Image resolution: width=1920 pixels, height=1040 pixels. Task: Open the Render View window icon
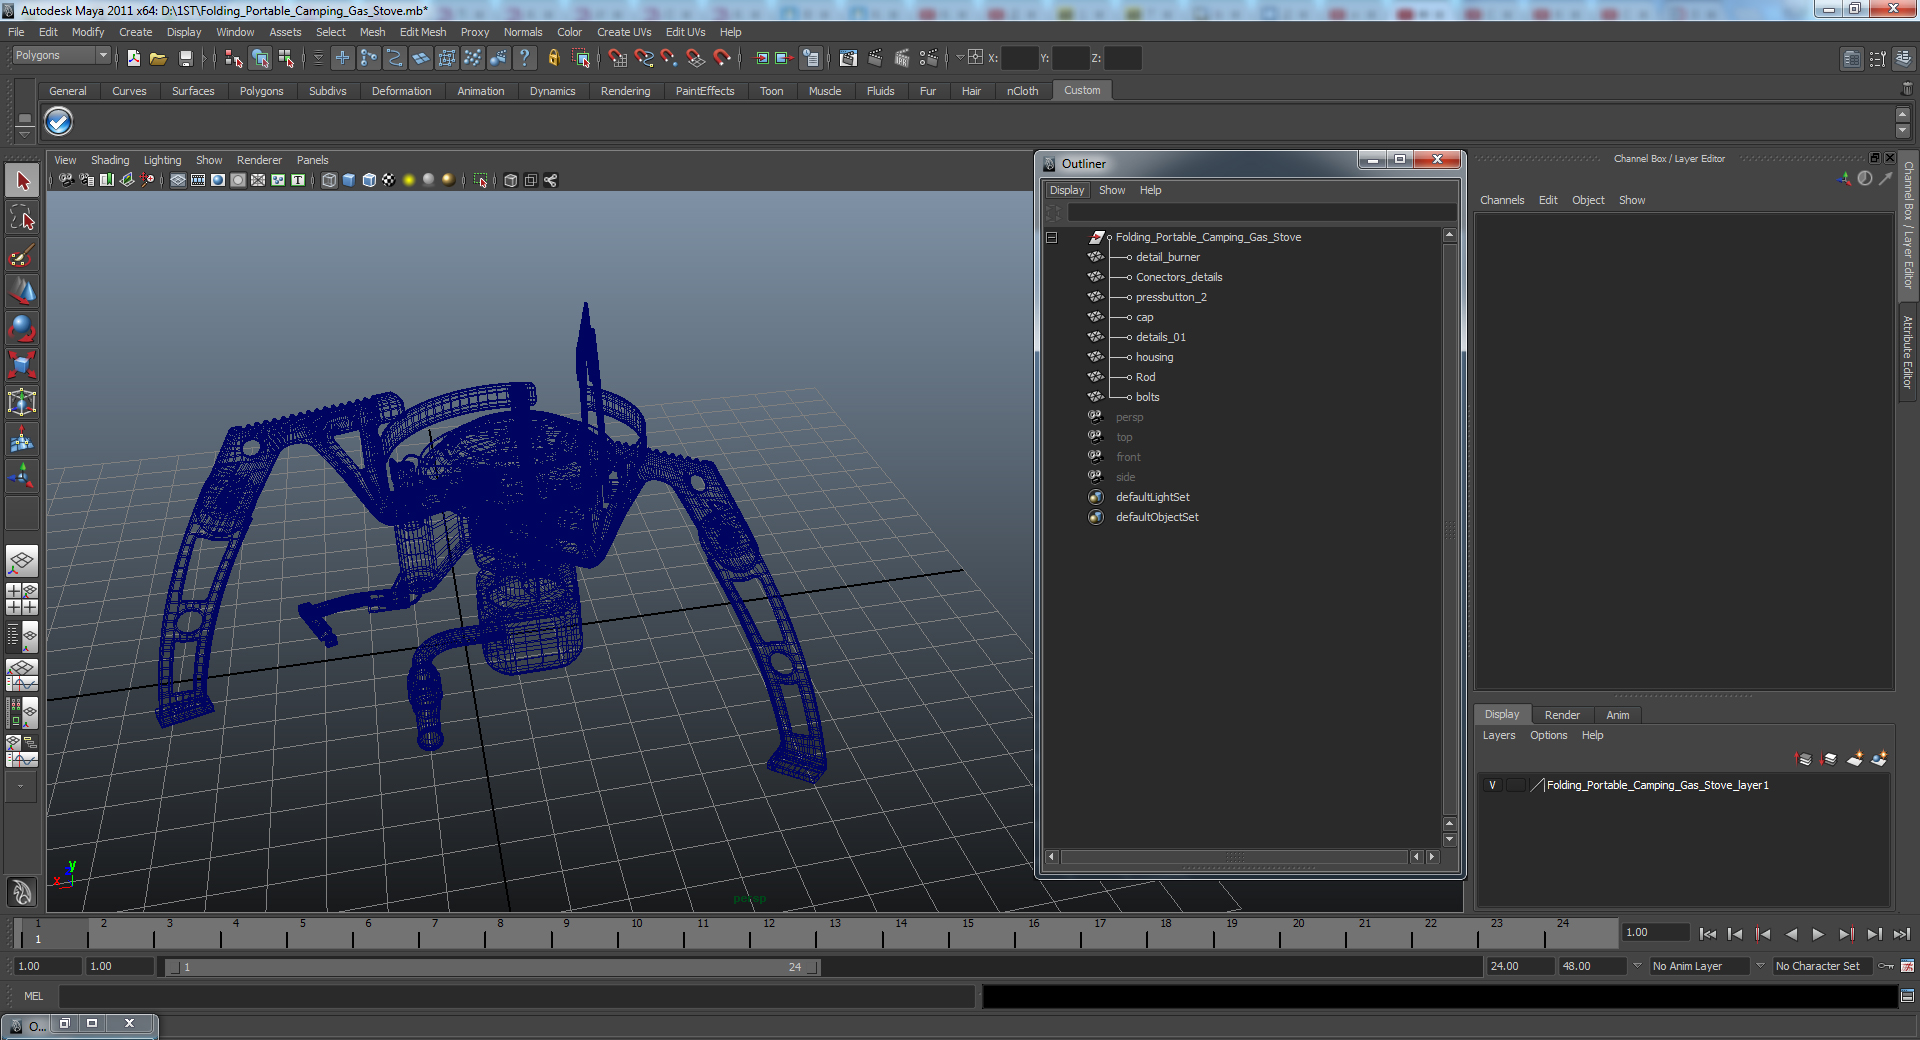pyautogui.click(x=848, y=58)
